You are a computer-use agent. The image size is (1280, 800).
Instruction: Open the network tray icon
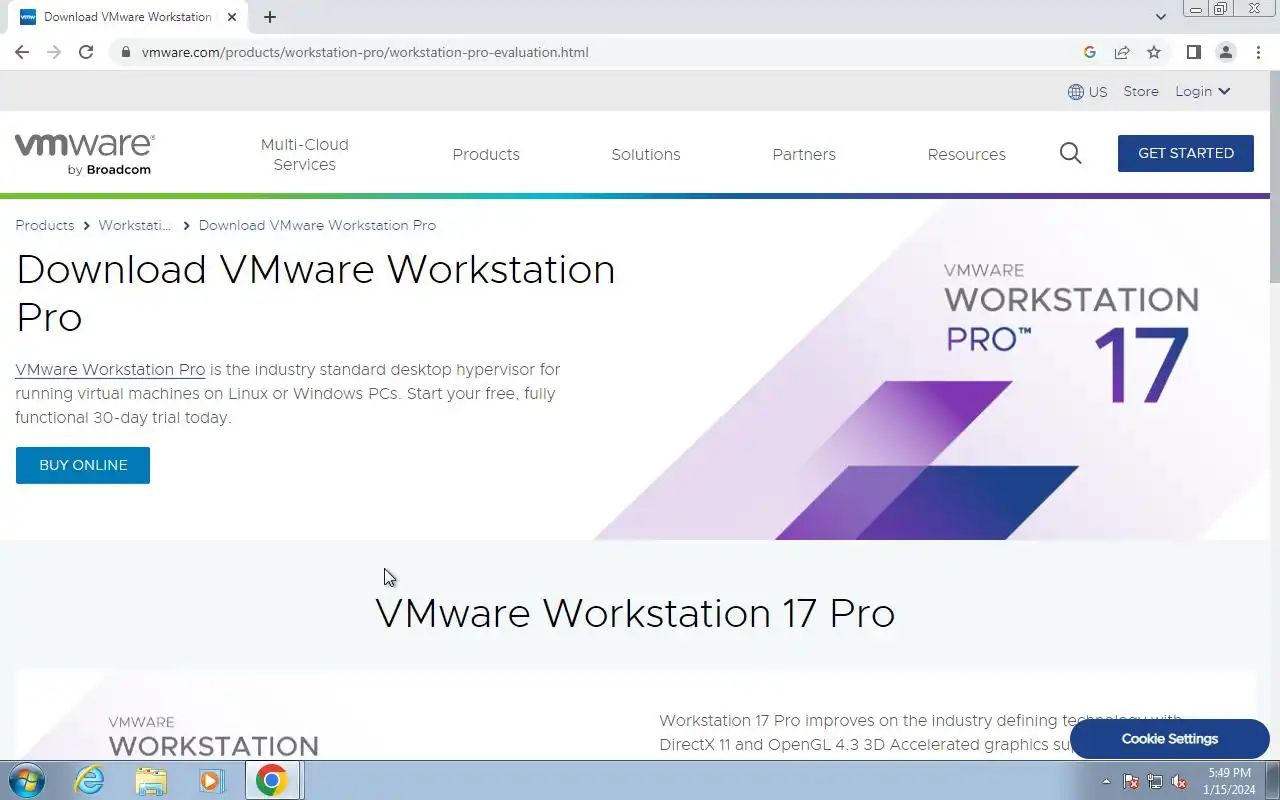pos(1155,781)
